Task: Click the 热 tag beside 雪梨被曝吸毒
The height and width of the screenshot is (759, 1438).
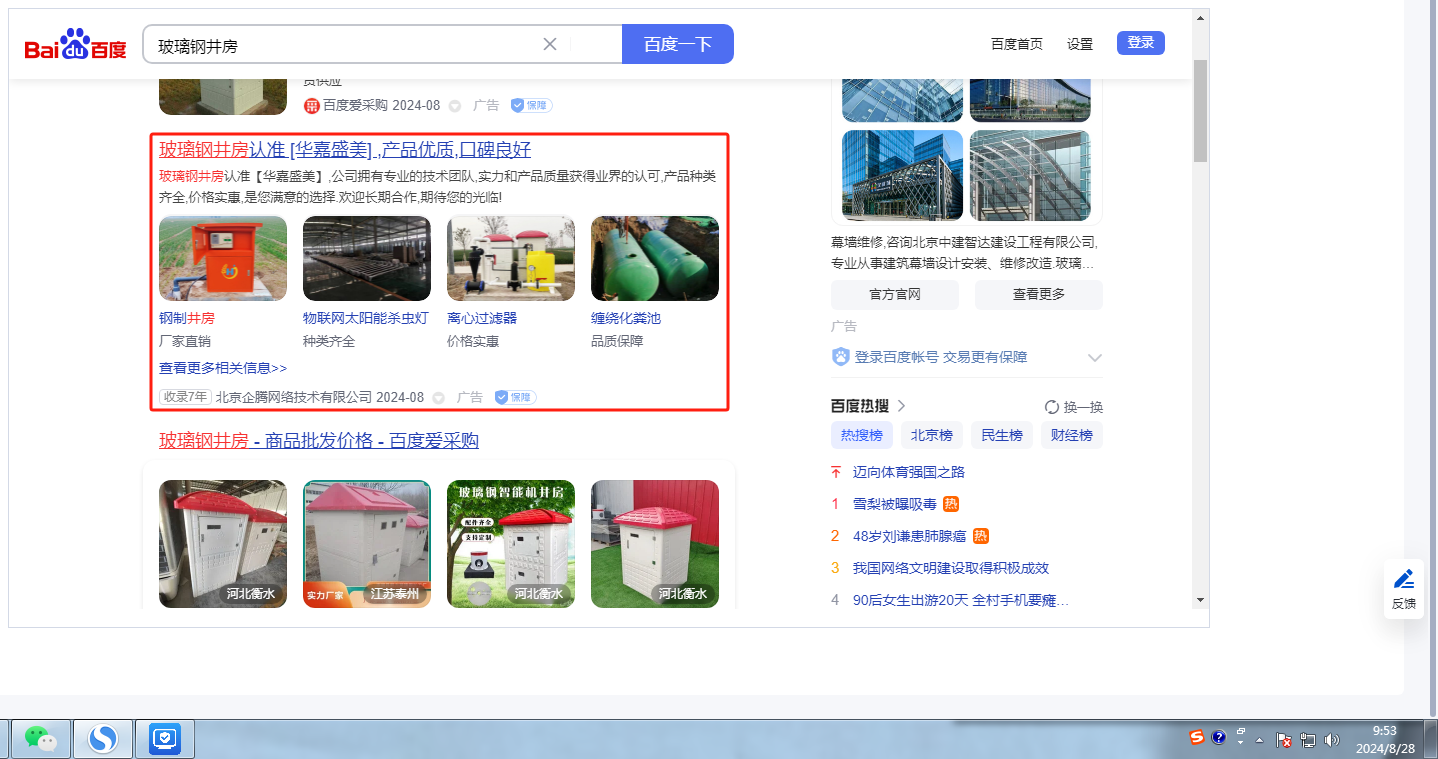Action: [x=951, y=504]
